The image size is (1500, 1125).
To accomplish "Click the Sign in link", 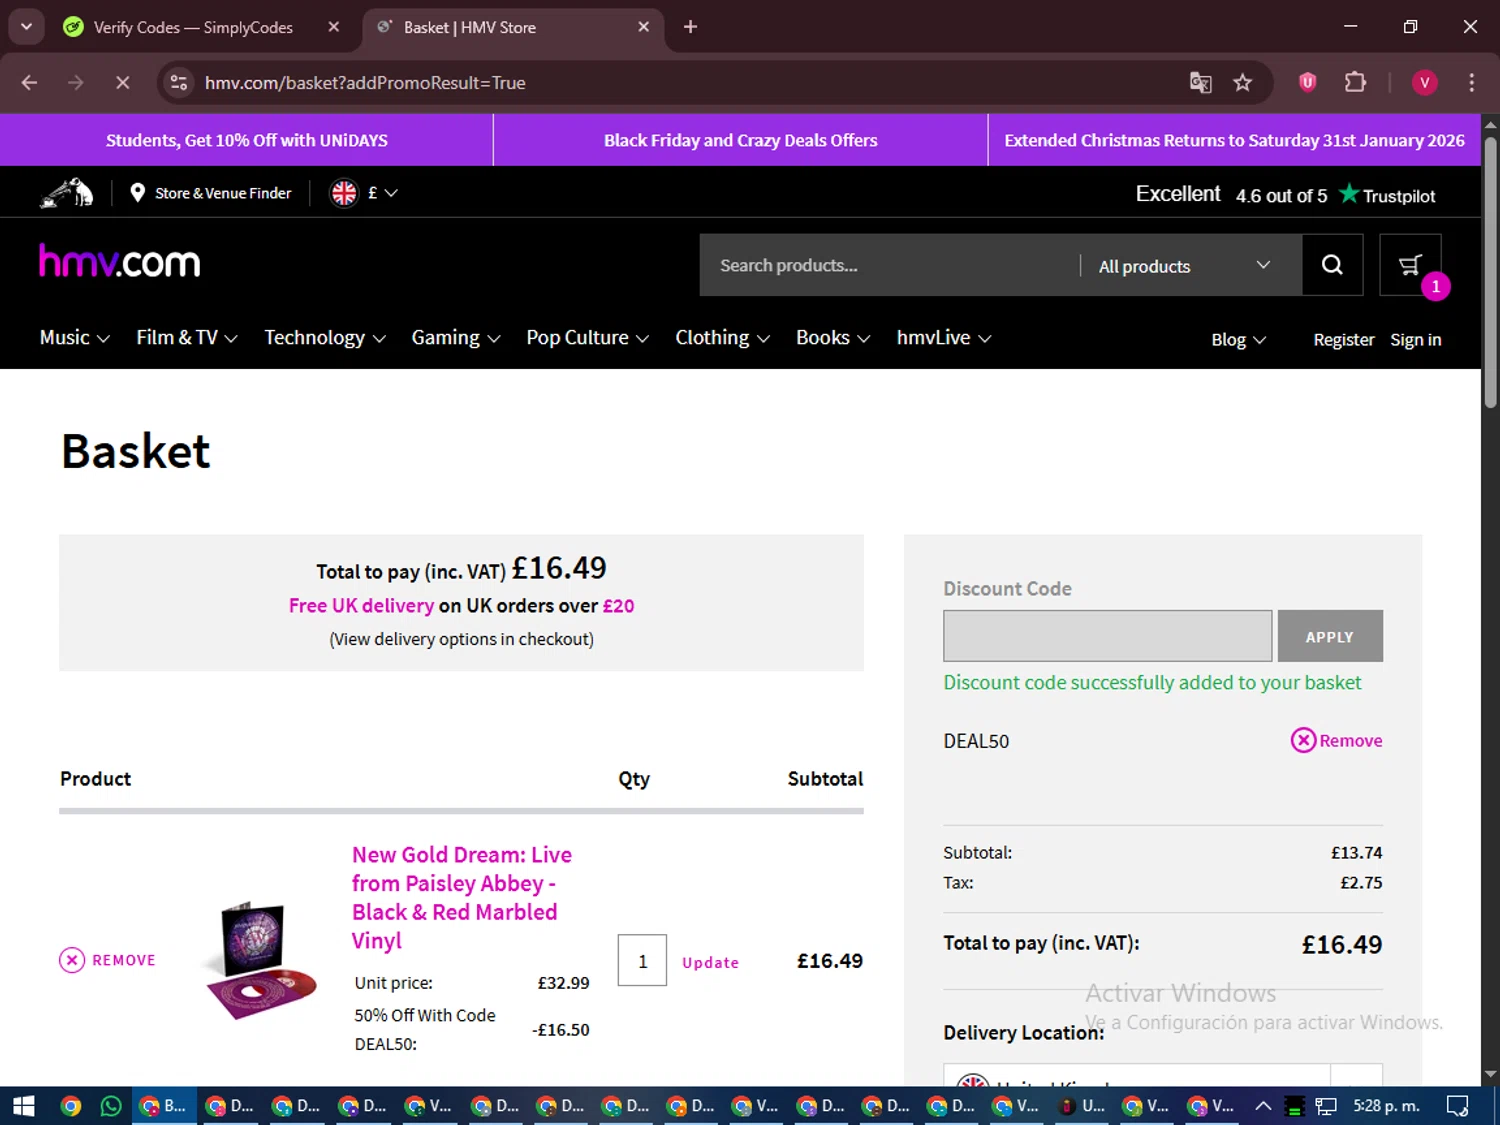I will coord(1416,340).
